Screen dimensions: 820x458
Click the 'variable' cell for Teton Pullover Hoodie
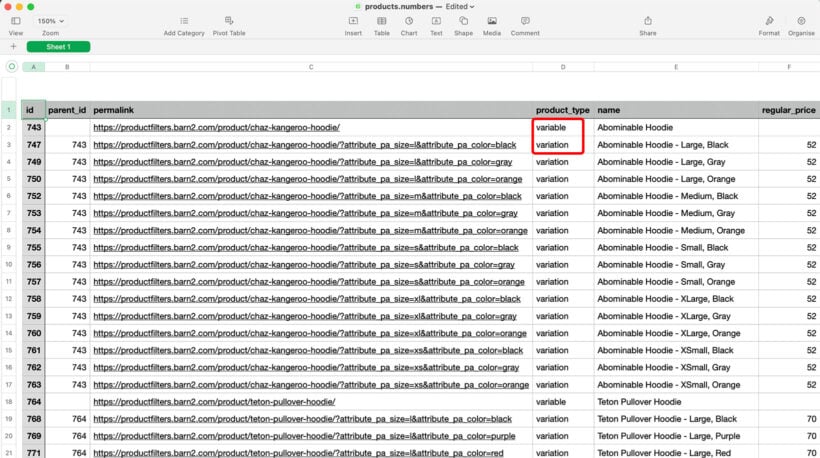click(563, 402)
